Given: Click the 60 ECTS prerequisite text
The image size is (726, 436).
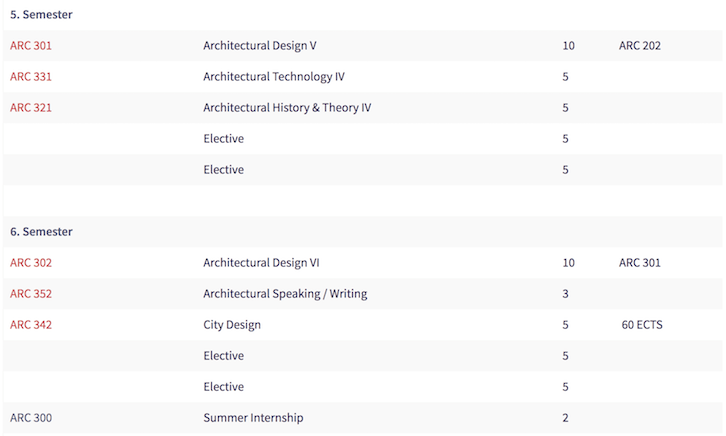Looking at the screenshot, I should [642, 325].
